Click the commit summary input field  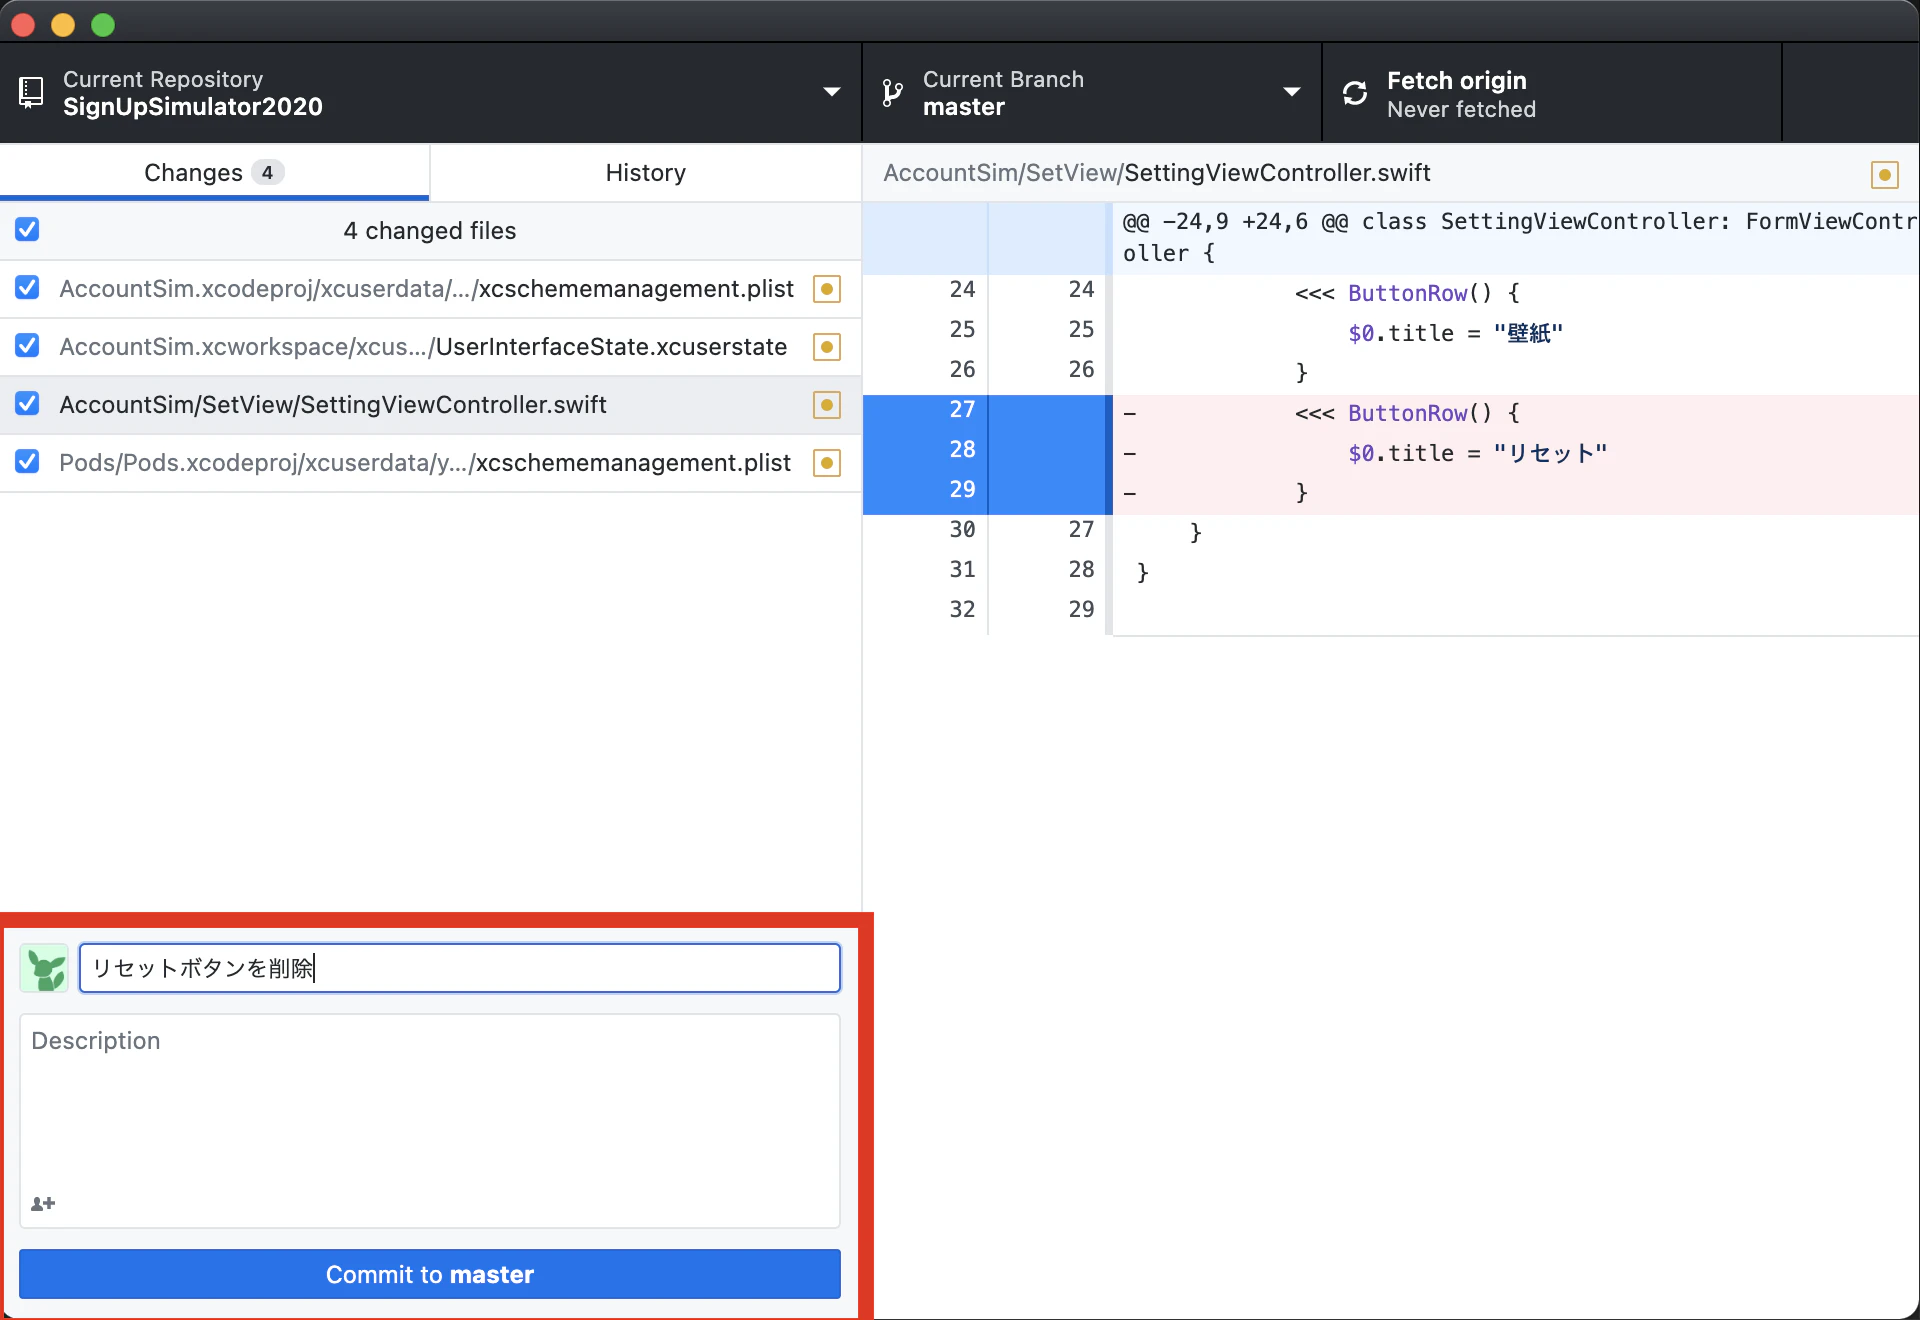pyautogui.click(x=460, y=968)
